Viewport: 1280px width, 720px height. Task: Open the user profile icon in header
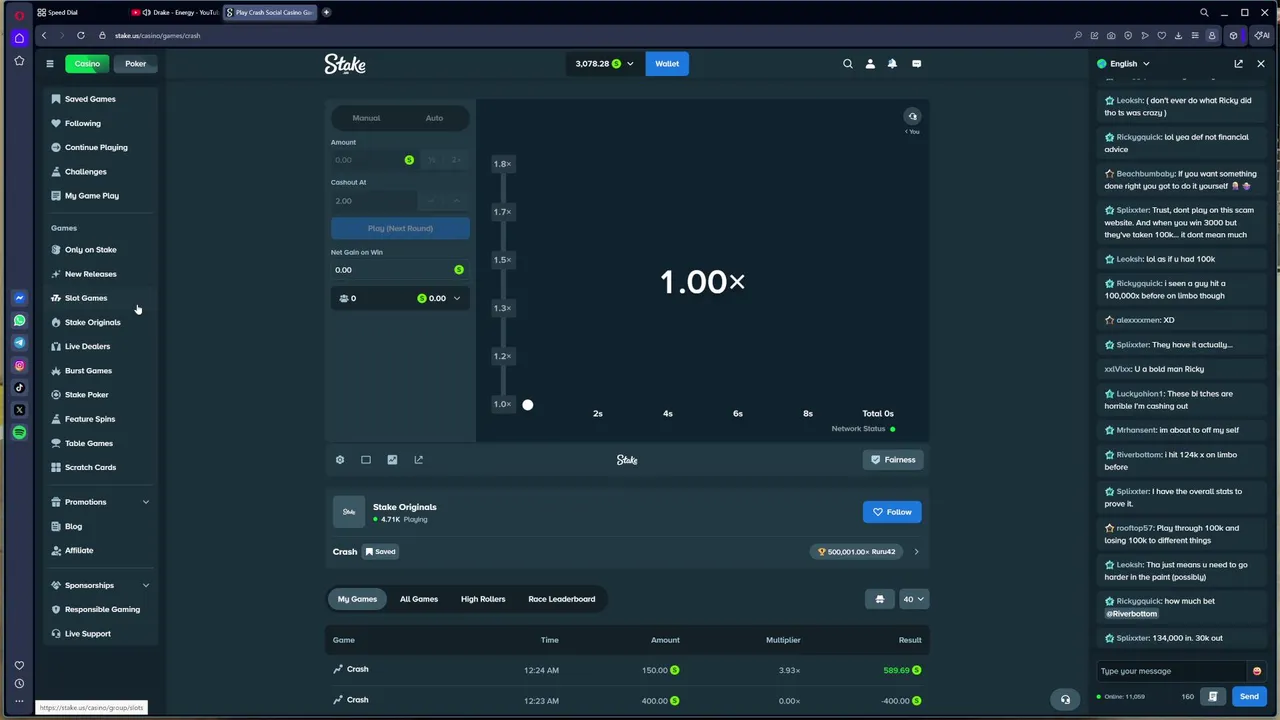(870, 63)
